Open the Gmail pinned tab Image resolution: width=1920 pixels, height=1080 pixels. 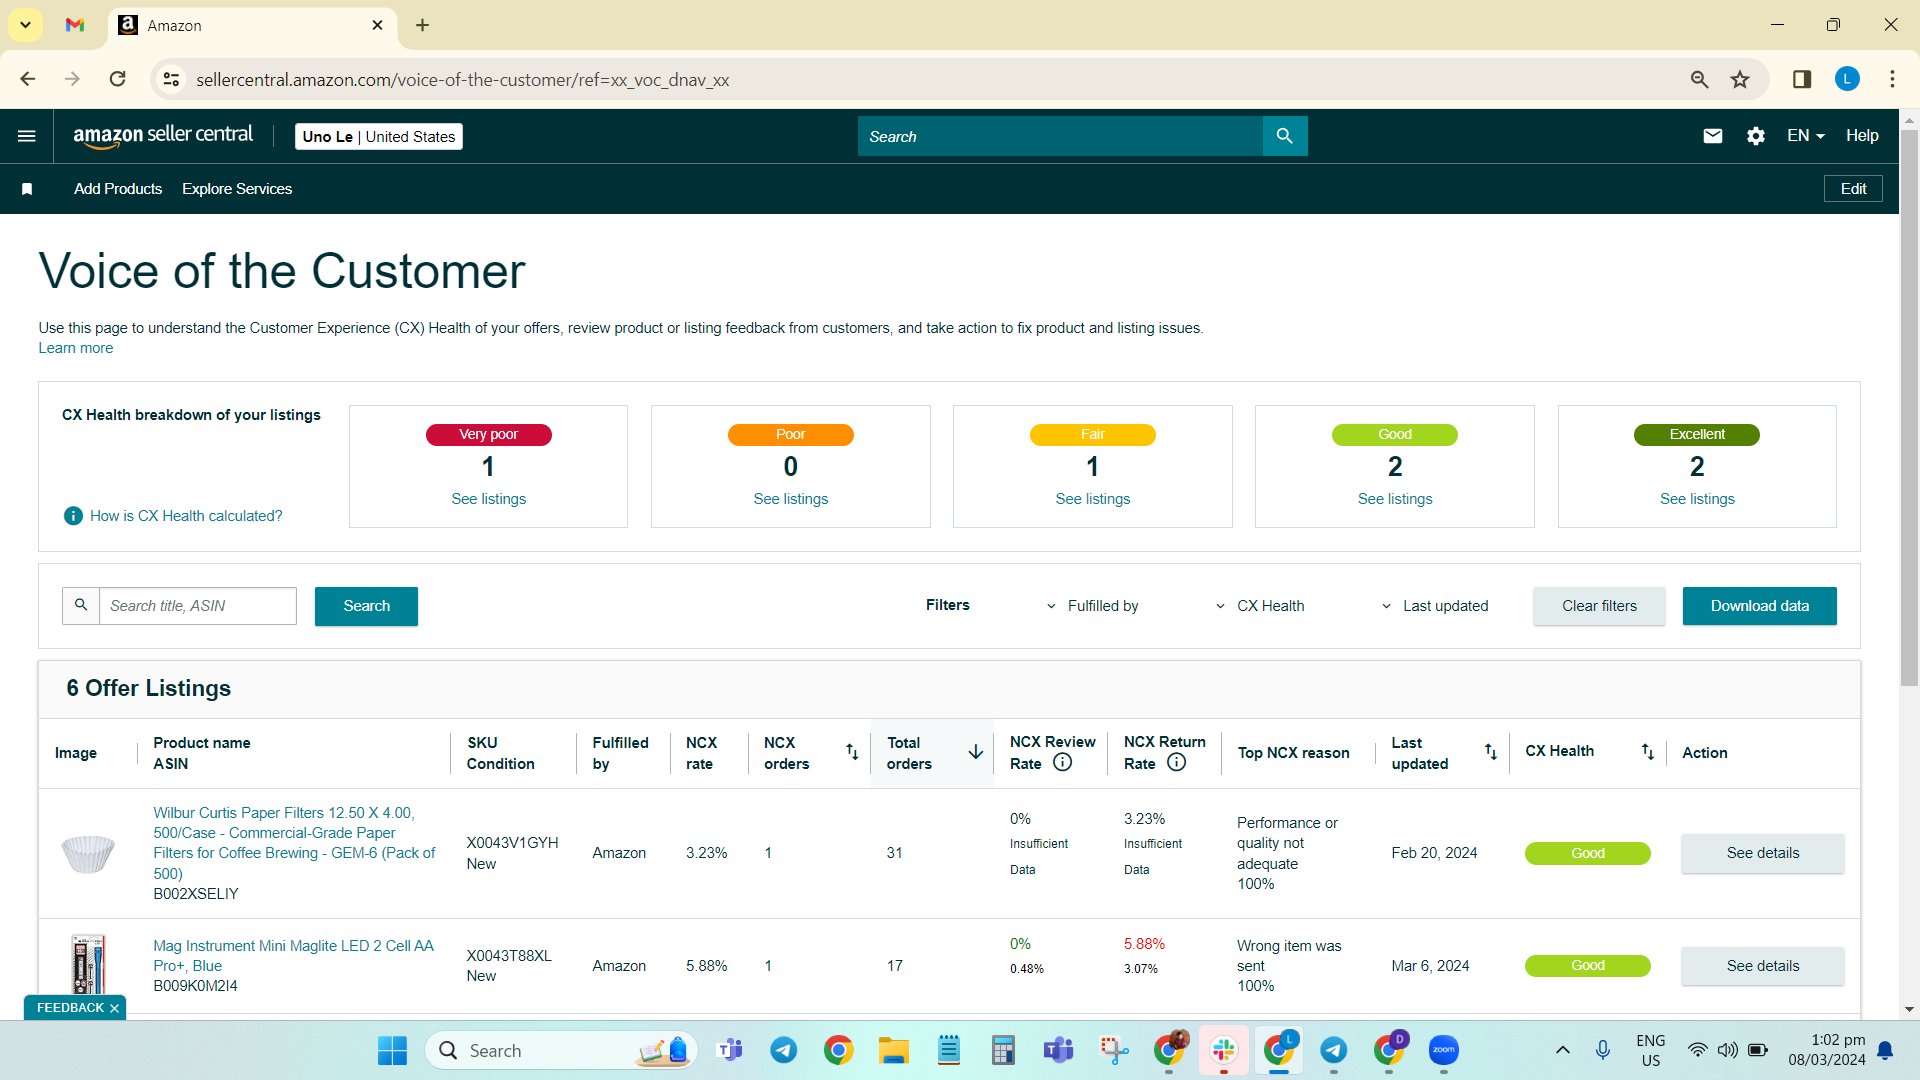(x=75, y=25)
